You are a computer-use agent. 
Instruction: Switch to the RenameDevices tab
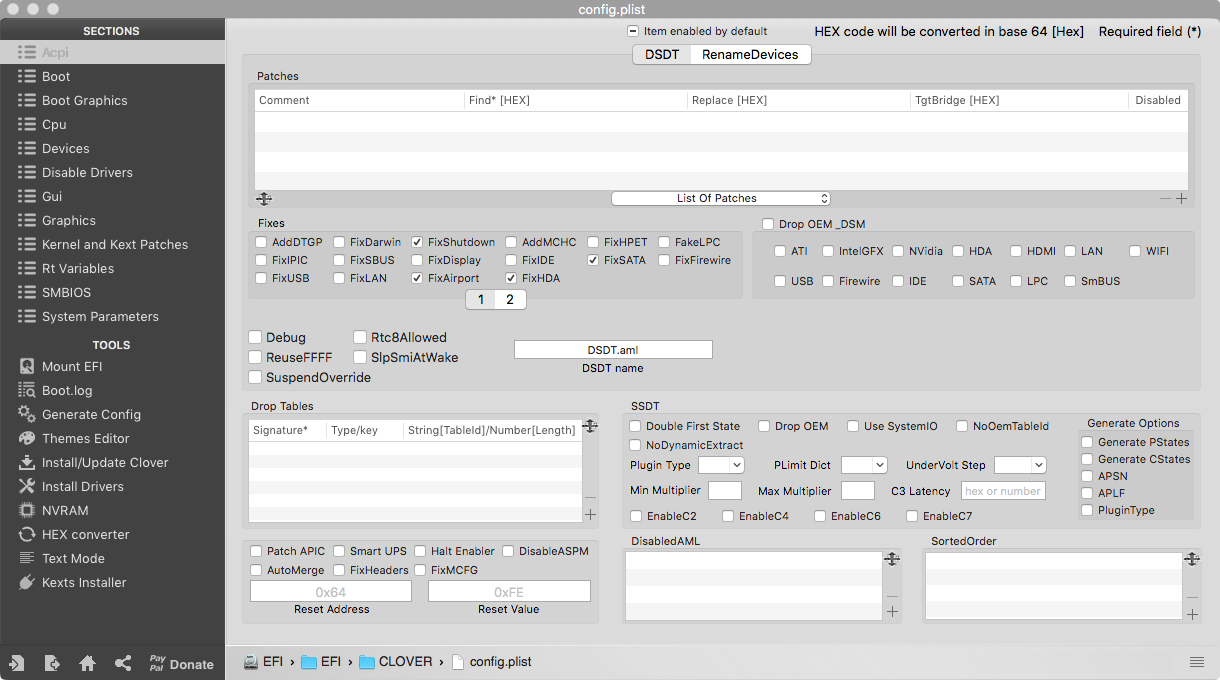pos(750,54)
